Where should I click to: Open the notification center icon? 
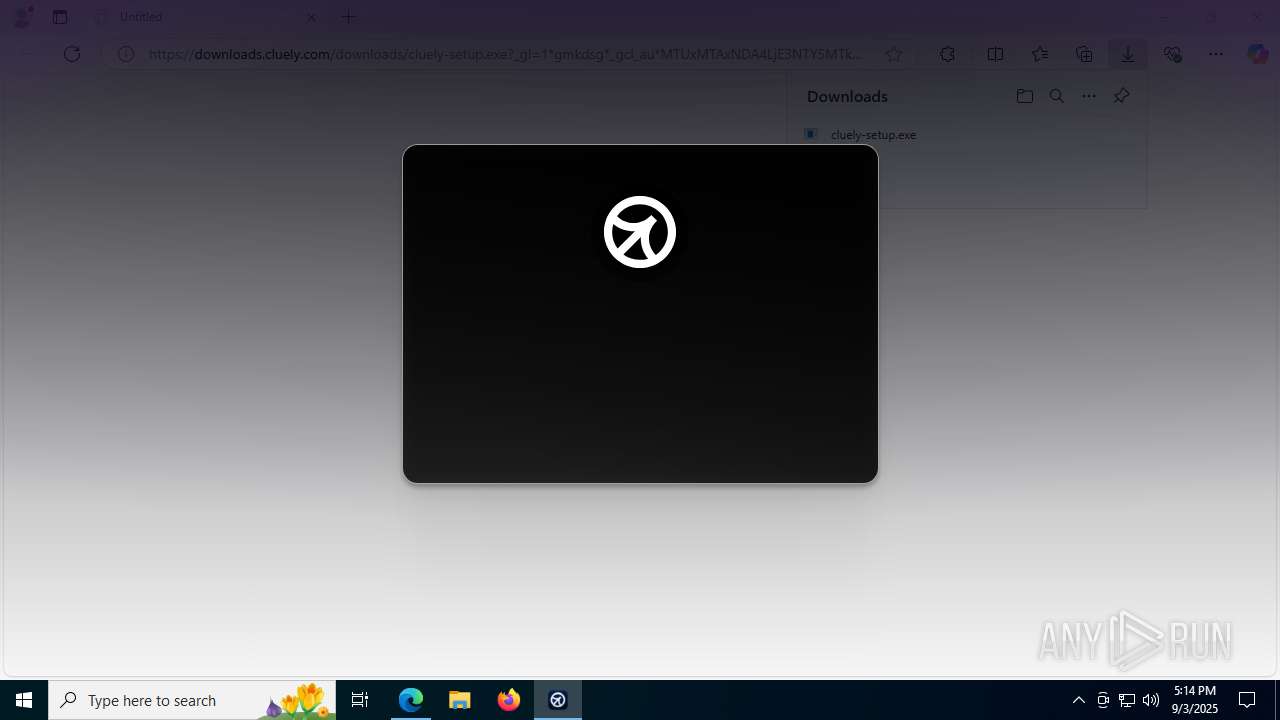(x=1247, y=700)
